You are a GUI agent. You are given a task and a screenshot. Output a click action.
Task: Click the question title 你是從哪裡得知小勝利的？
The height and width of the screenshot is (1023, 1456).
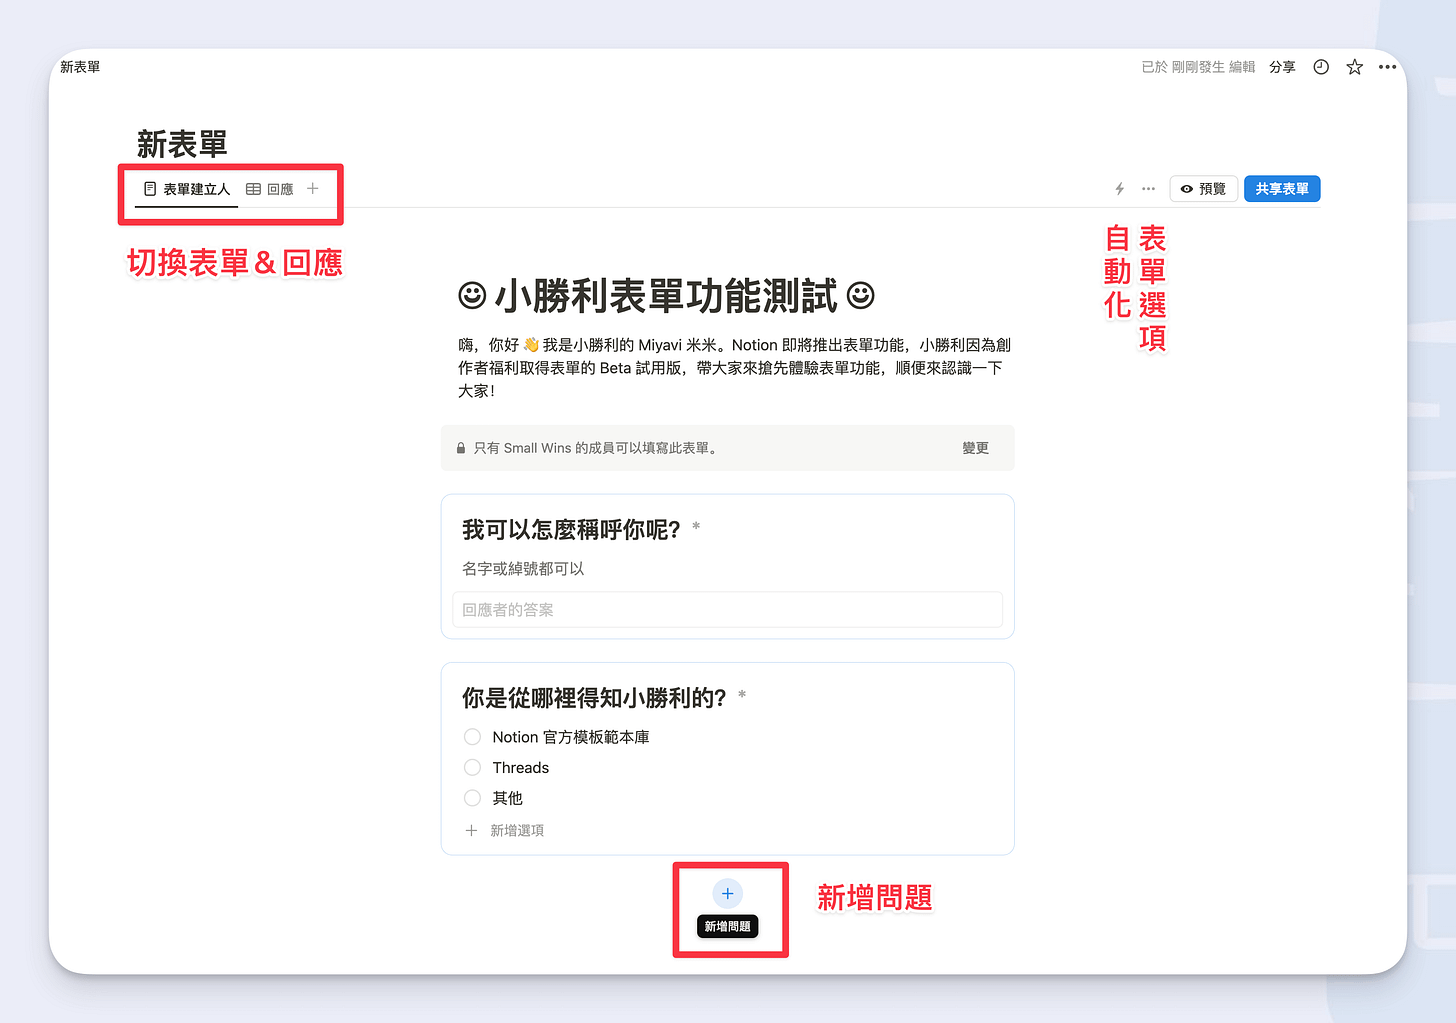point(594,698)
